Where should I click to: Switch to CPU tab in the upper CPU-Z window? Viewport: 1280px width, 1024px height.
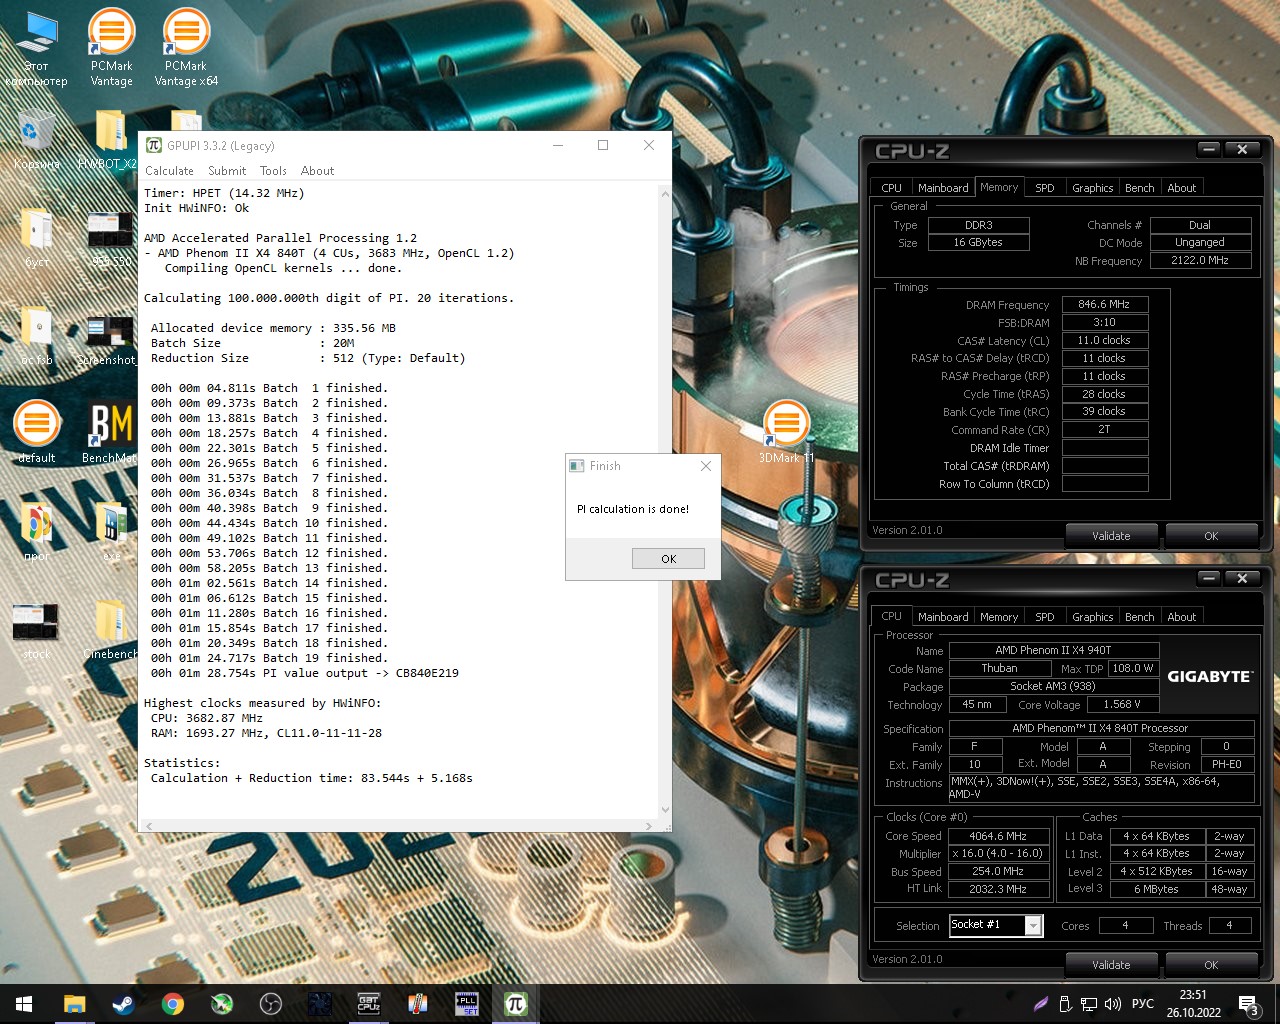pyautogui.click(x=891, y=188)
